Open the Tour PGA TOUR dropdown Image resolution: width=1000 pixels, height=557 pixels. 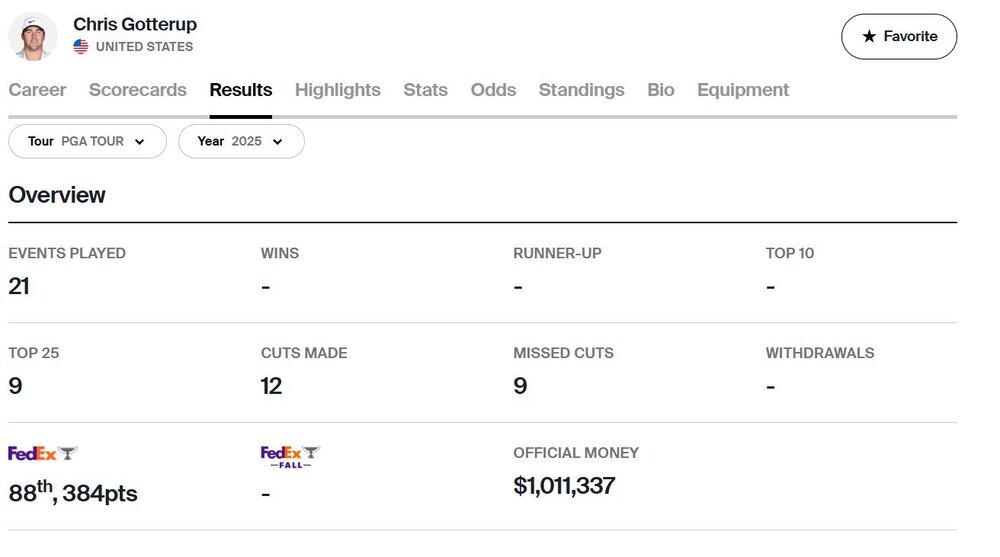[x=87, y=141]
